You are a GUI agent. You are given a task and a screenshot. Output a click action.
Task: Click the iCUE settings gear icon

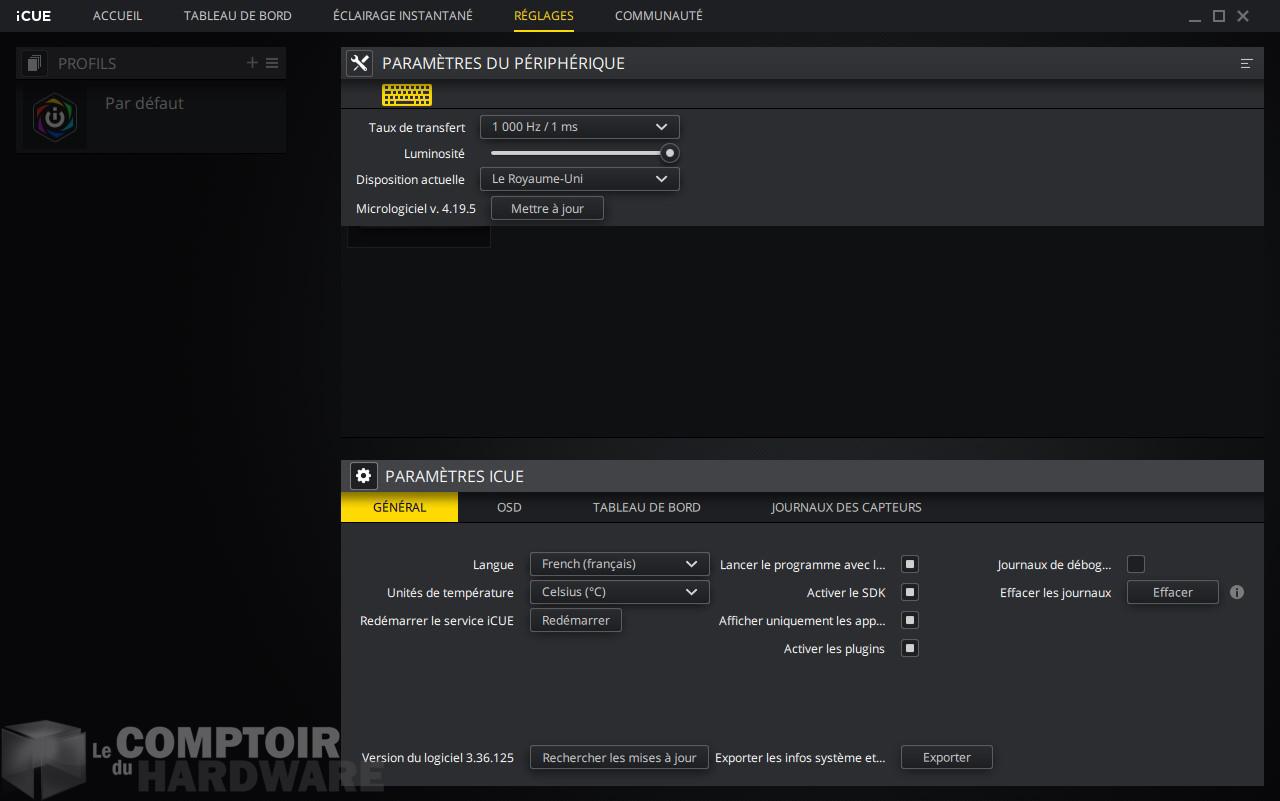[363, 476]
